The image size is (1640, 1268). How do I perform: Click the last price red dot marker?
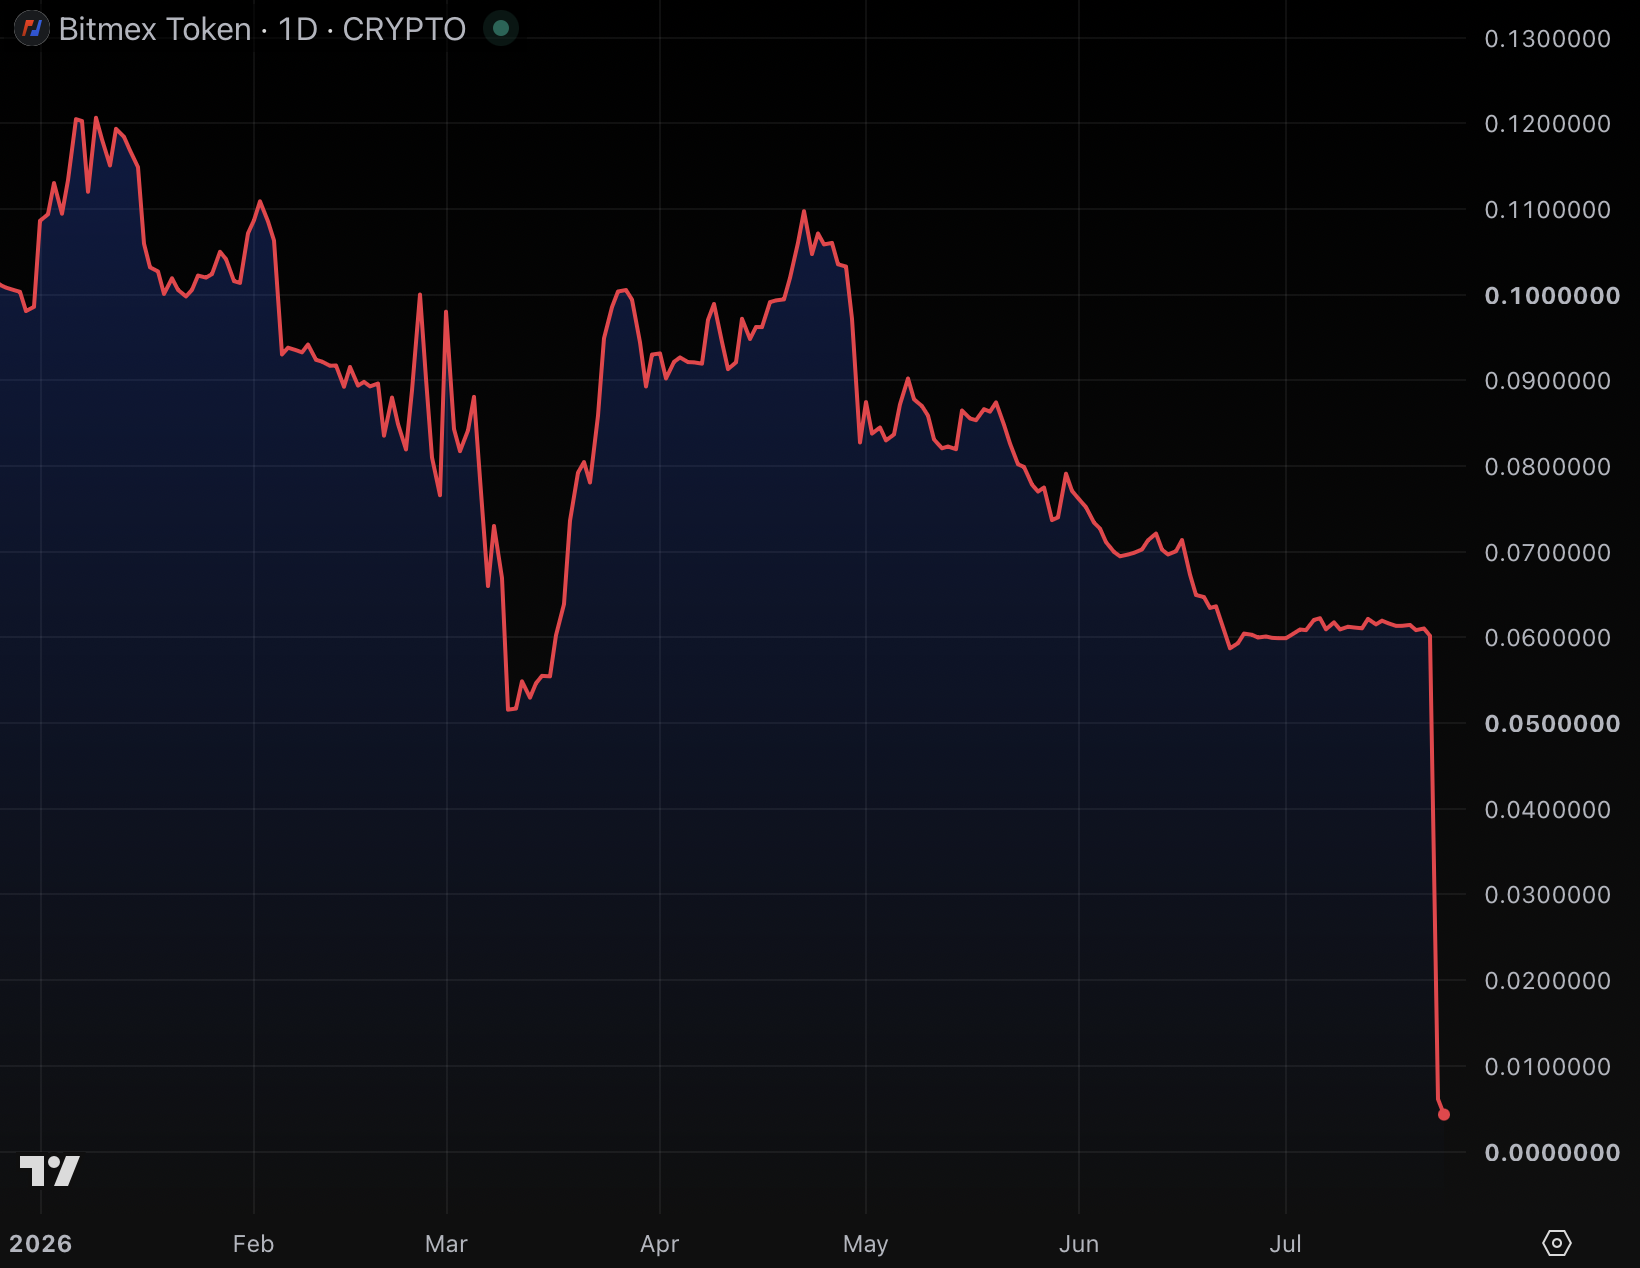click(1444, 1114)
